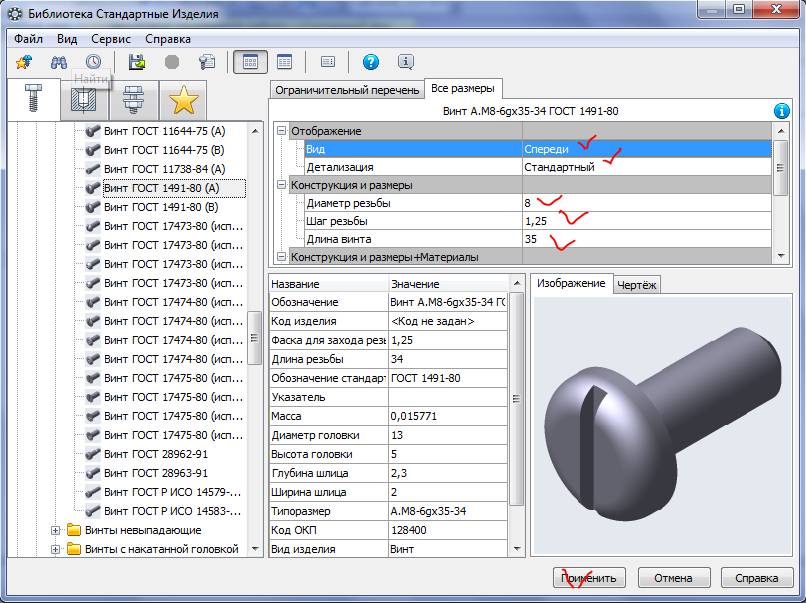Expand the Винты с накатанной головкой folder
The width and height of the screenshot is (806, 603).
tap(55, 549)
